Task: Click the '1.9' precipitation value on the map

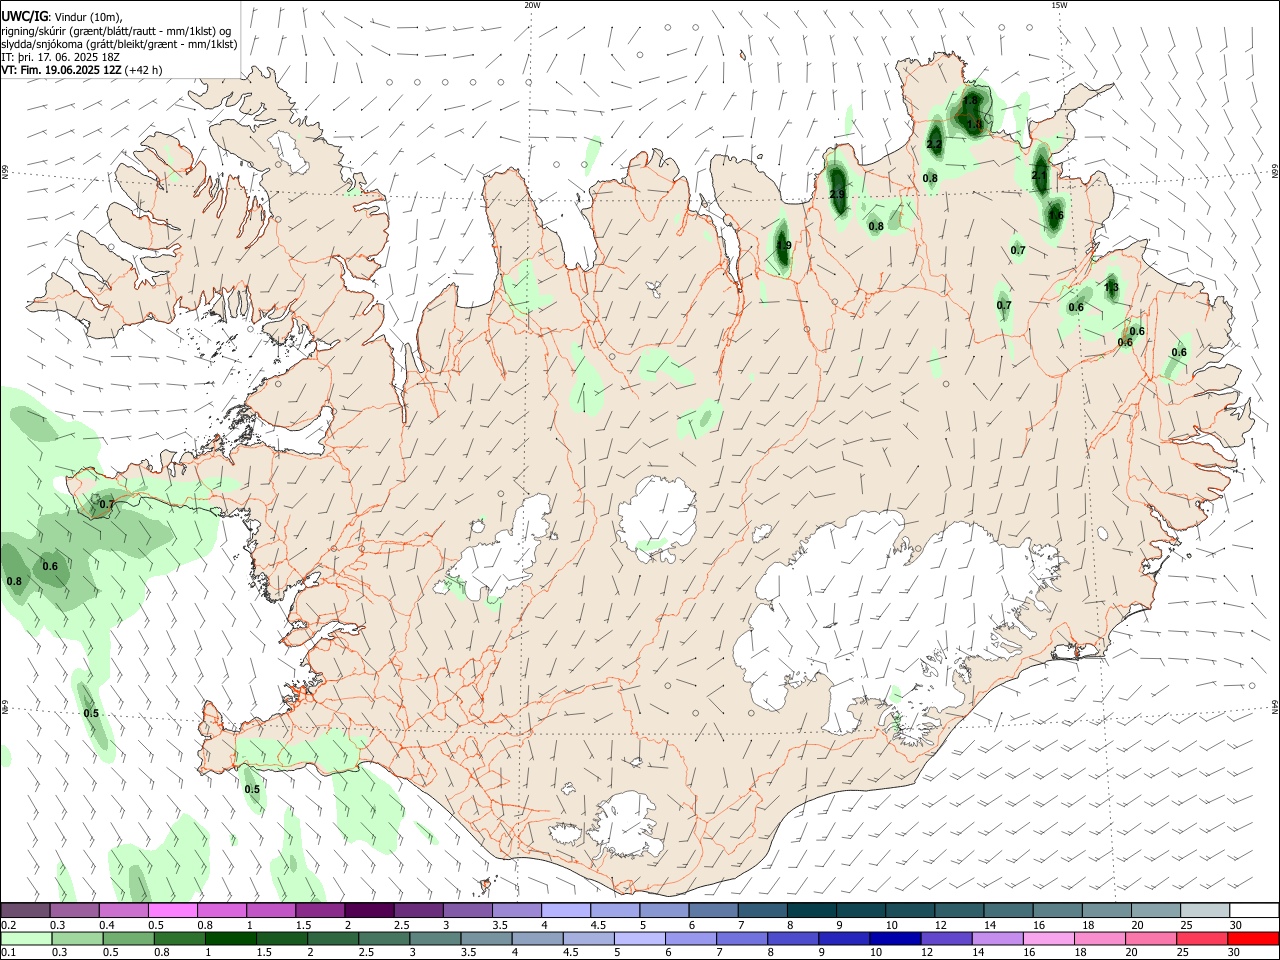Action: pyautogui.click(x=784, y=245)
